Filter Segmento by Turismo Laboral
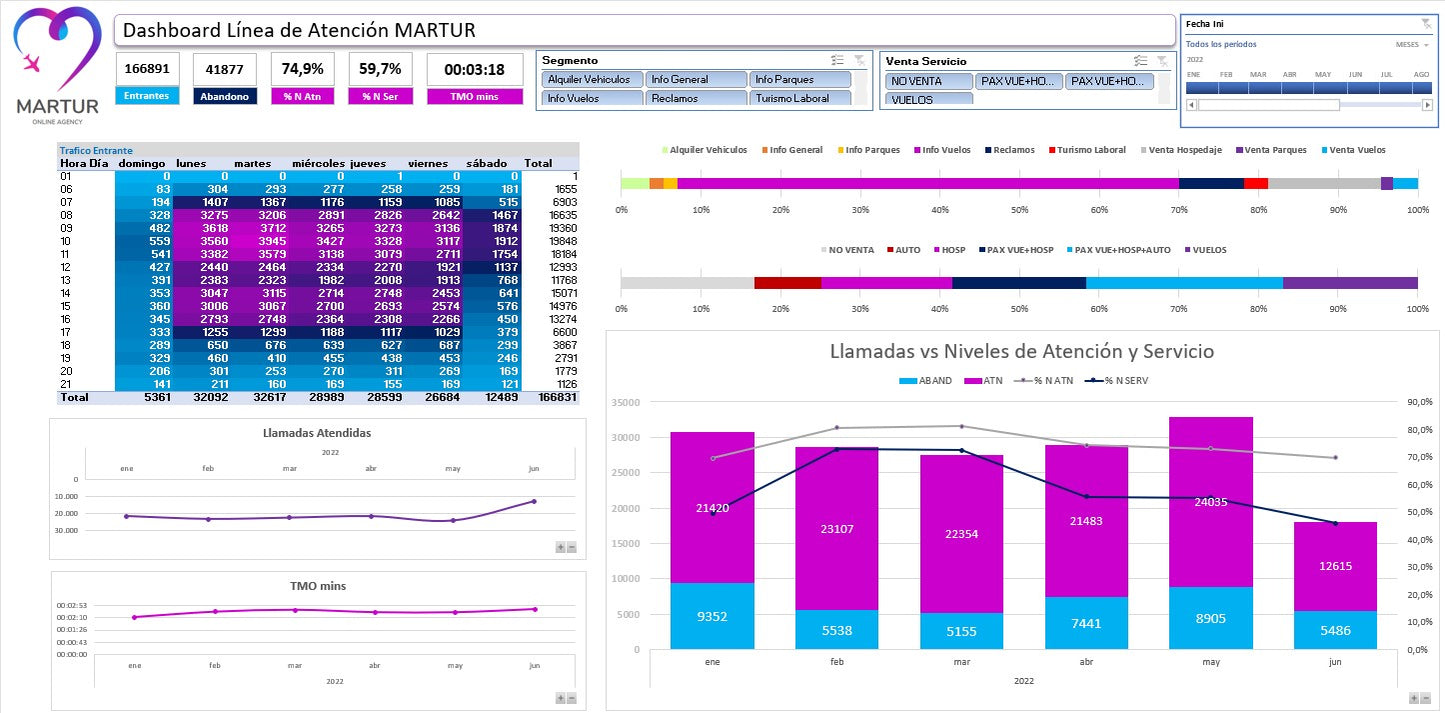1445x713 pixels. 800,97
